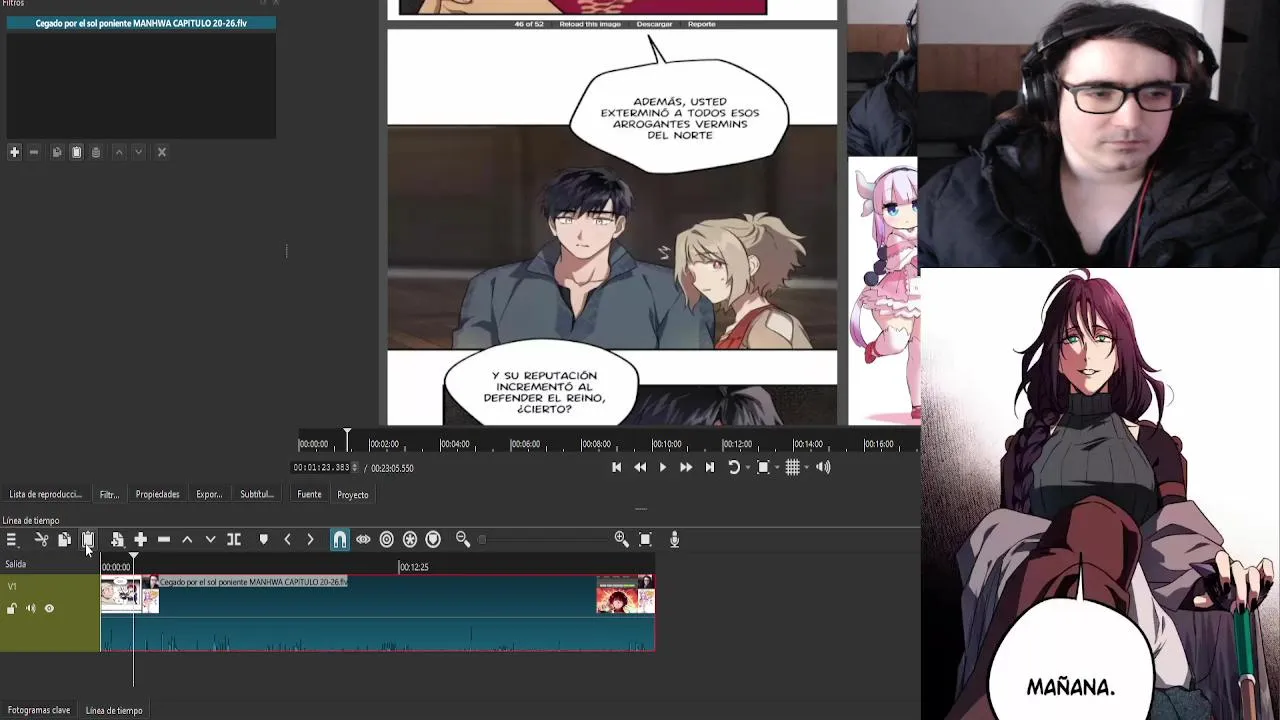Image resolution: width=1280 pixels, height=720 pixels.
Task: Open loop options dropdown arrow
Action: (747, 468)
